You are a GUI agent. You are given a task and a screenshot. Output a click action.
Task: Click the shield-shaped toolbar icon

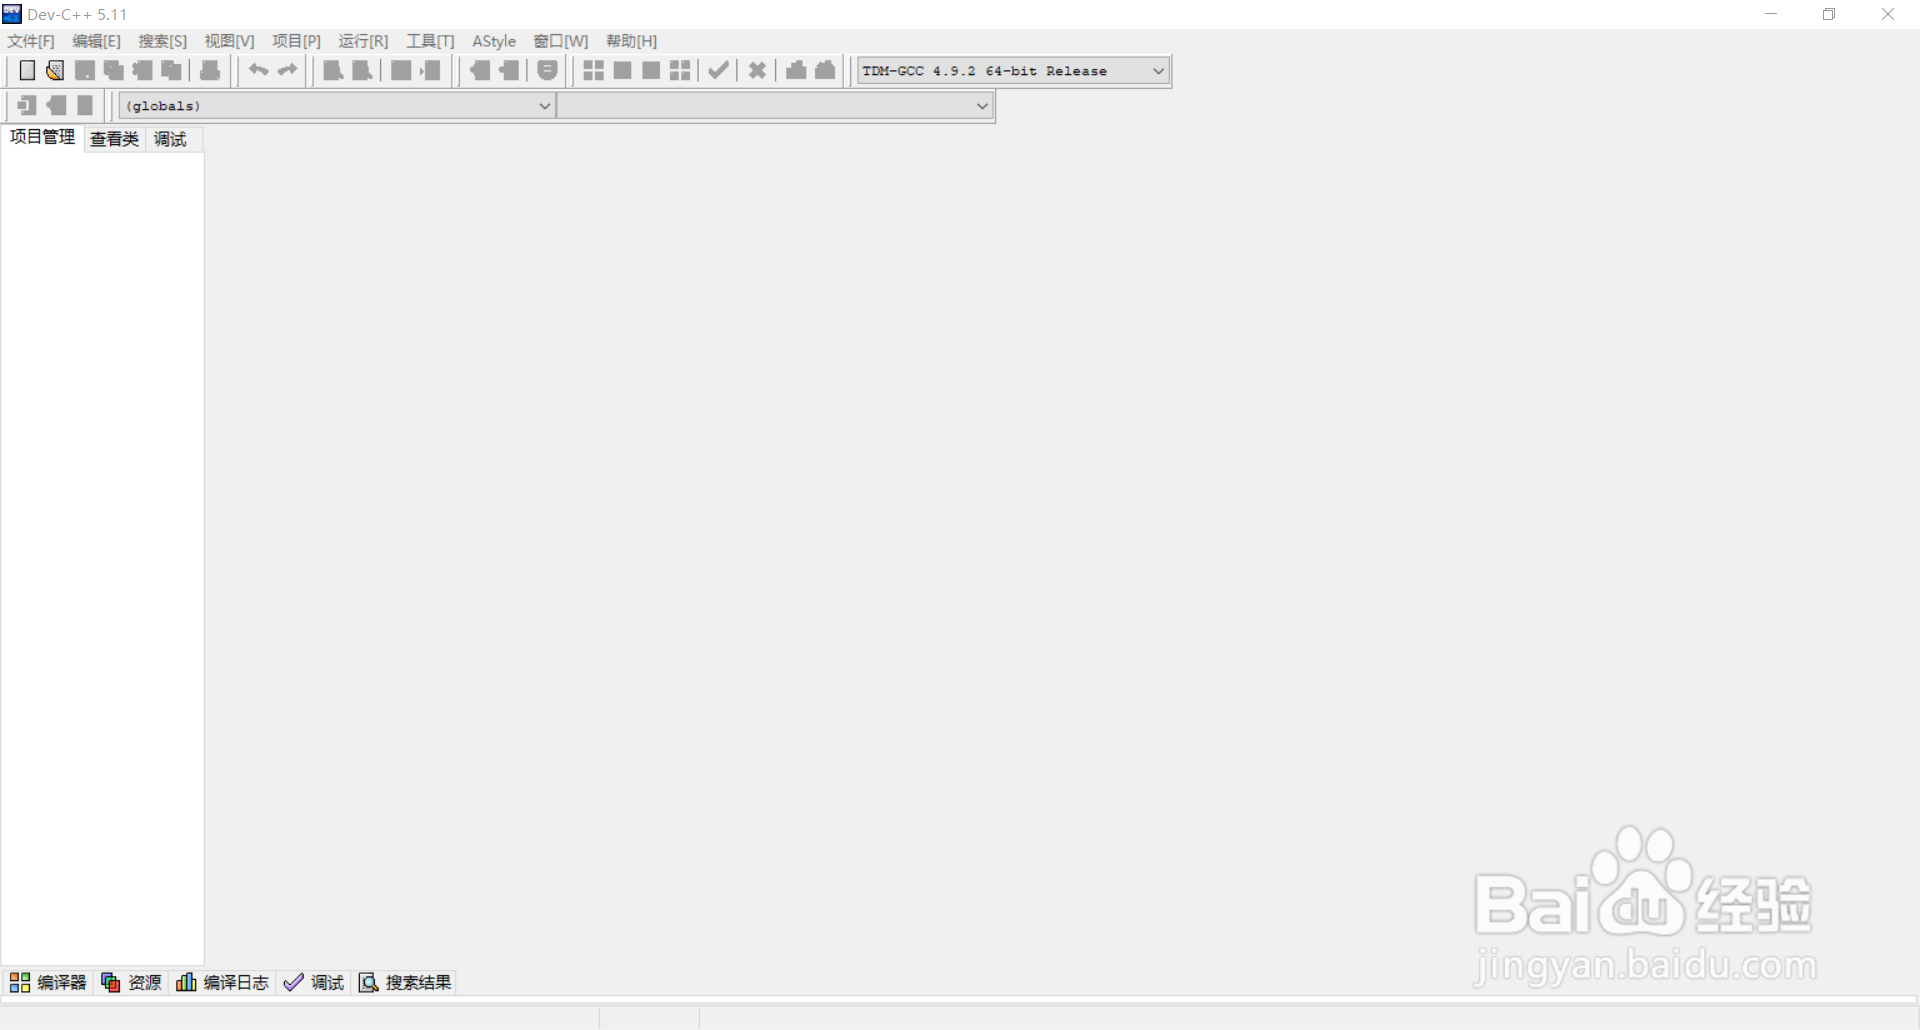click(x=547, y=70)
